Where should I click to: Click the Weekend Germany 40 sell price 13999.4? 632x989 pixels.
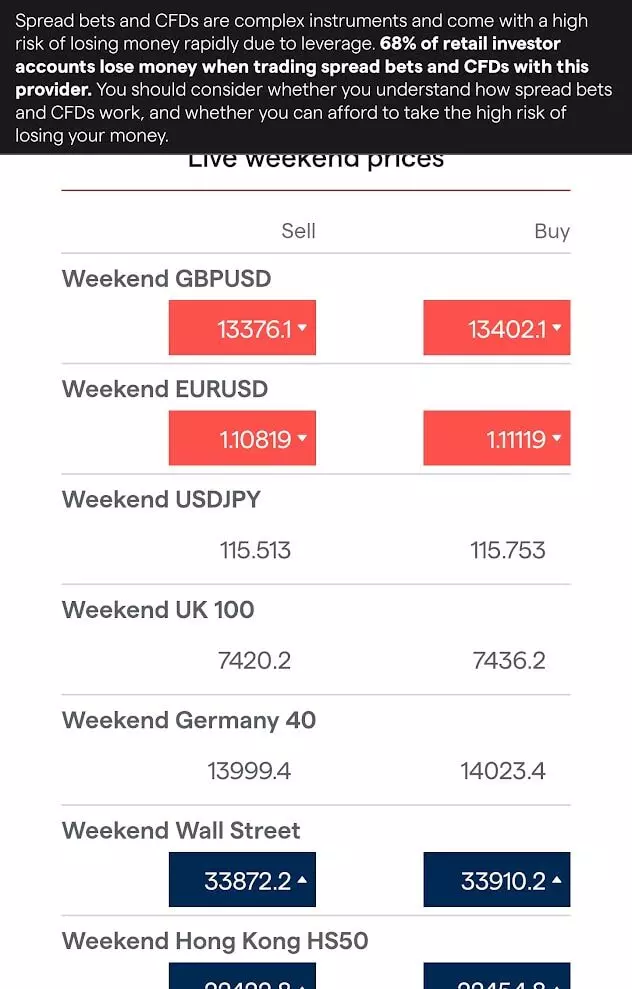pyautogui.click(x=249, y=771)
